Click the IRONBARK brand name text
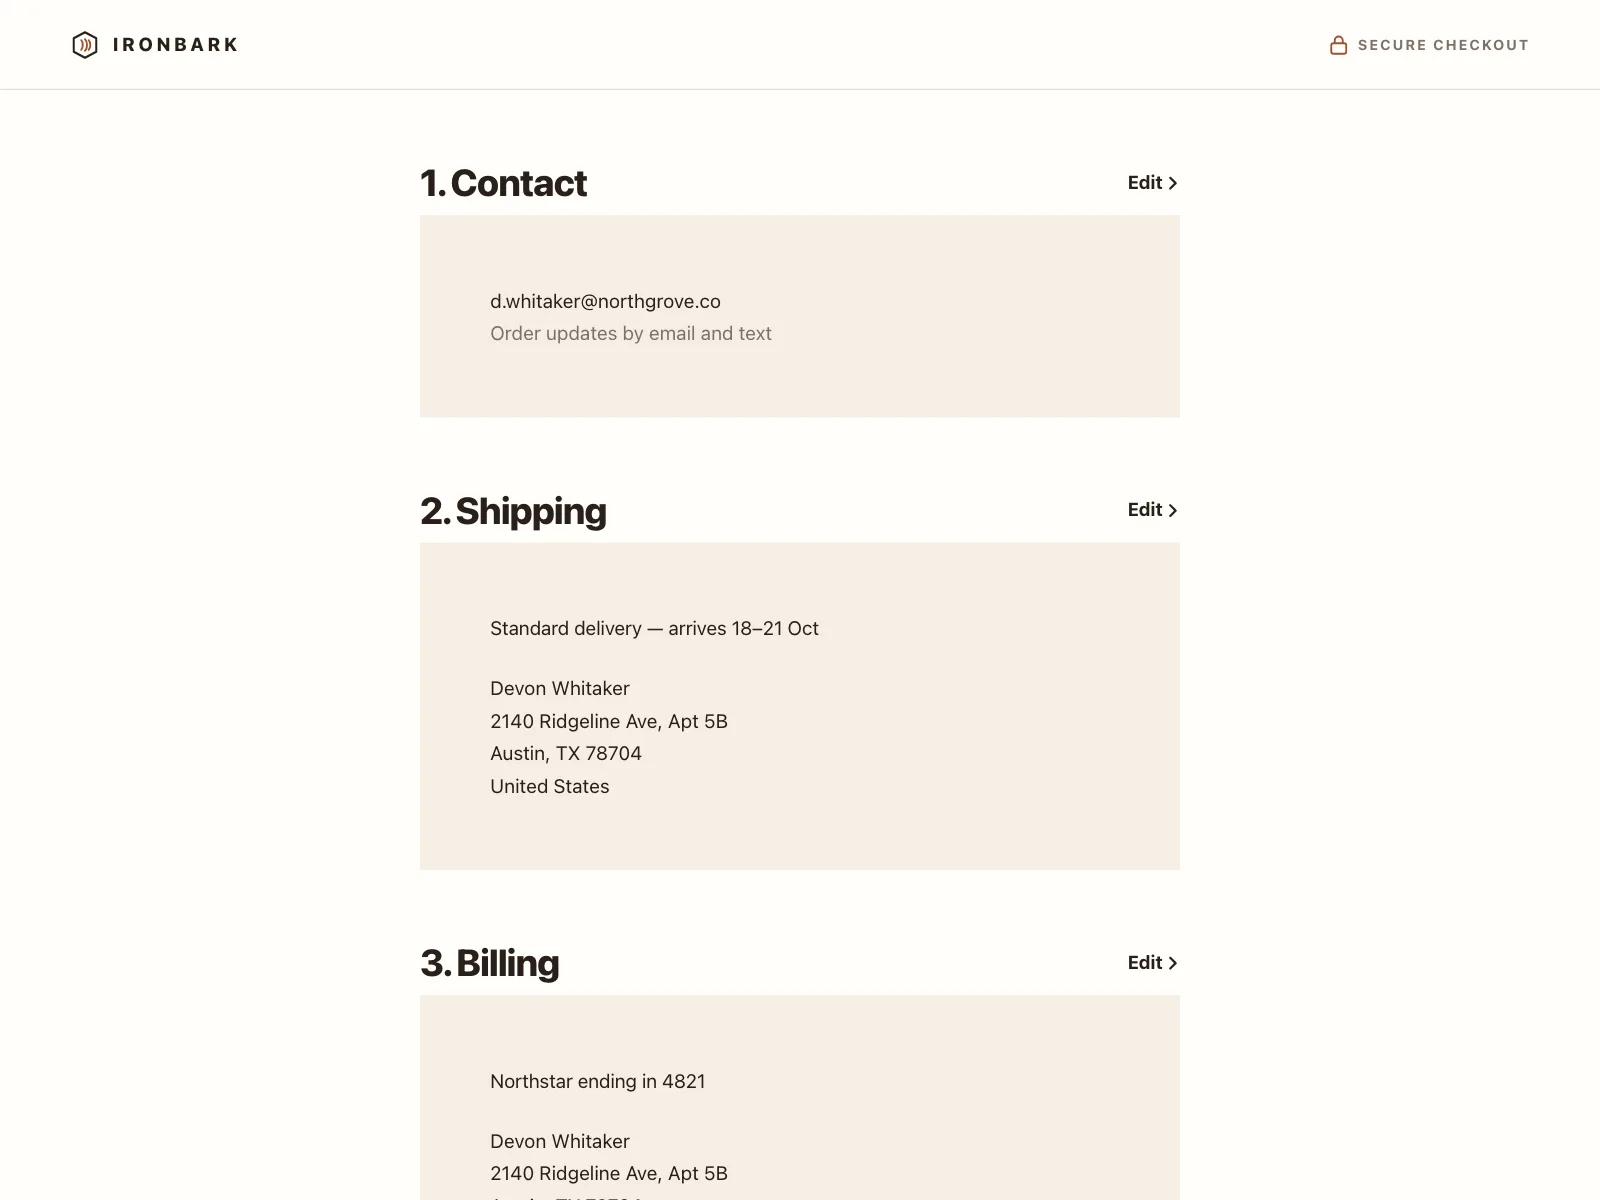This screenshot has height=1200, width=1600. tap(176, 45)
